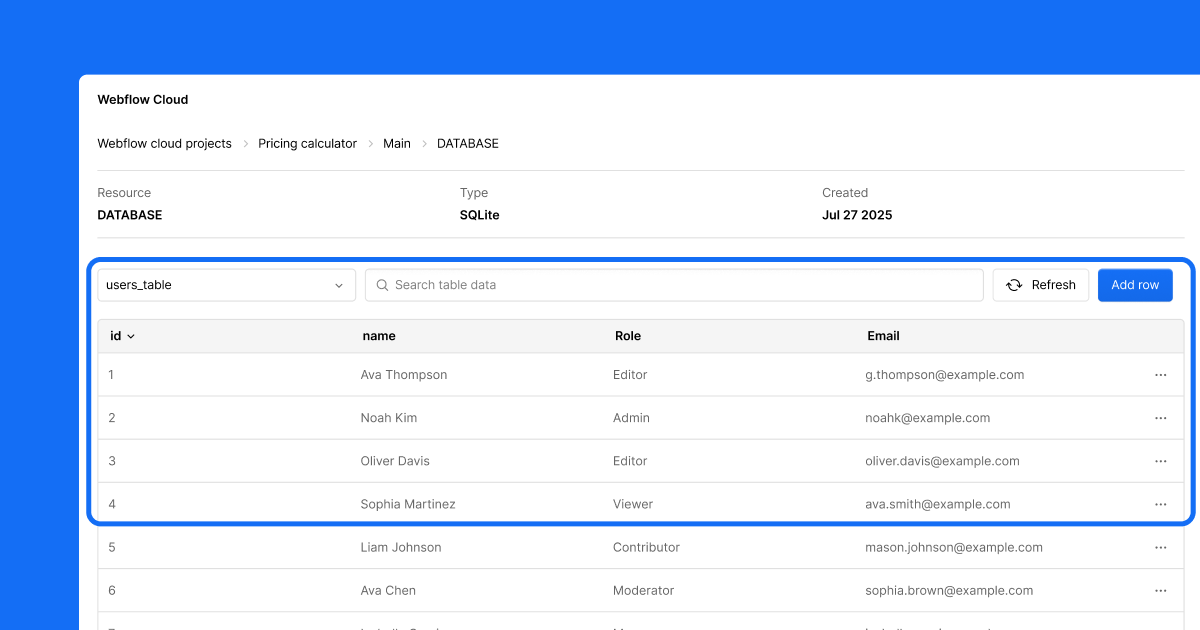Navigate to Pricing calculator via breadcrumb
The height and width of the screenshot is (630, 1200).
307,143
